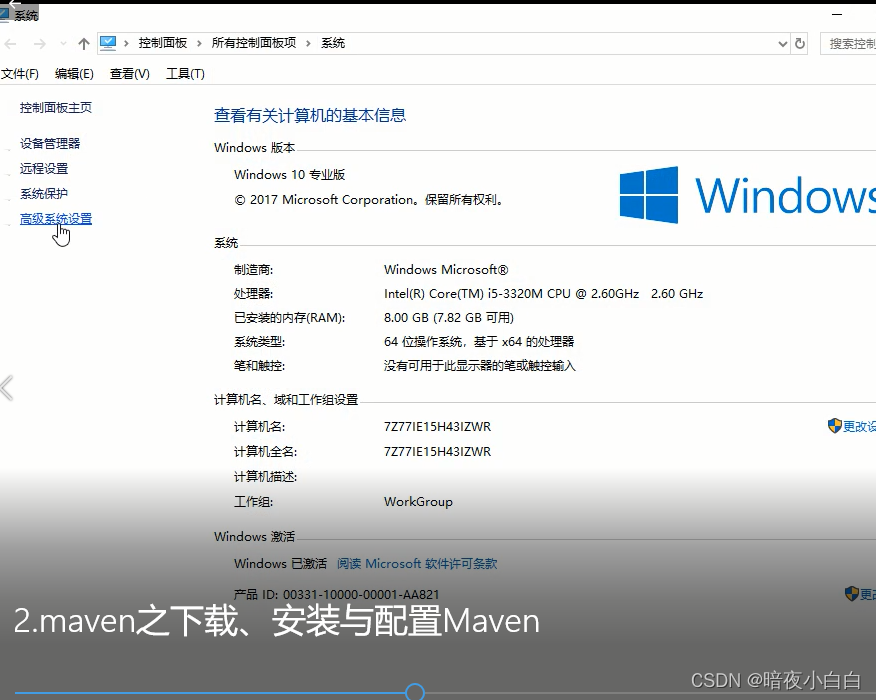The width and height of the screenshot is (876, 700).
Task: Go up one level arrow
Action: [84, 44]
